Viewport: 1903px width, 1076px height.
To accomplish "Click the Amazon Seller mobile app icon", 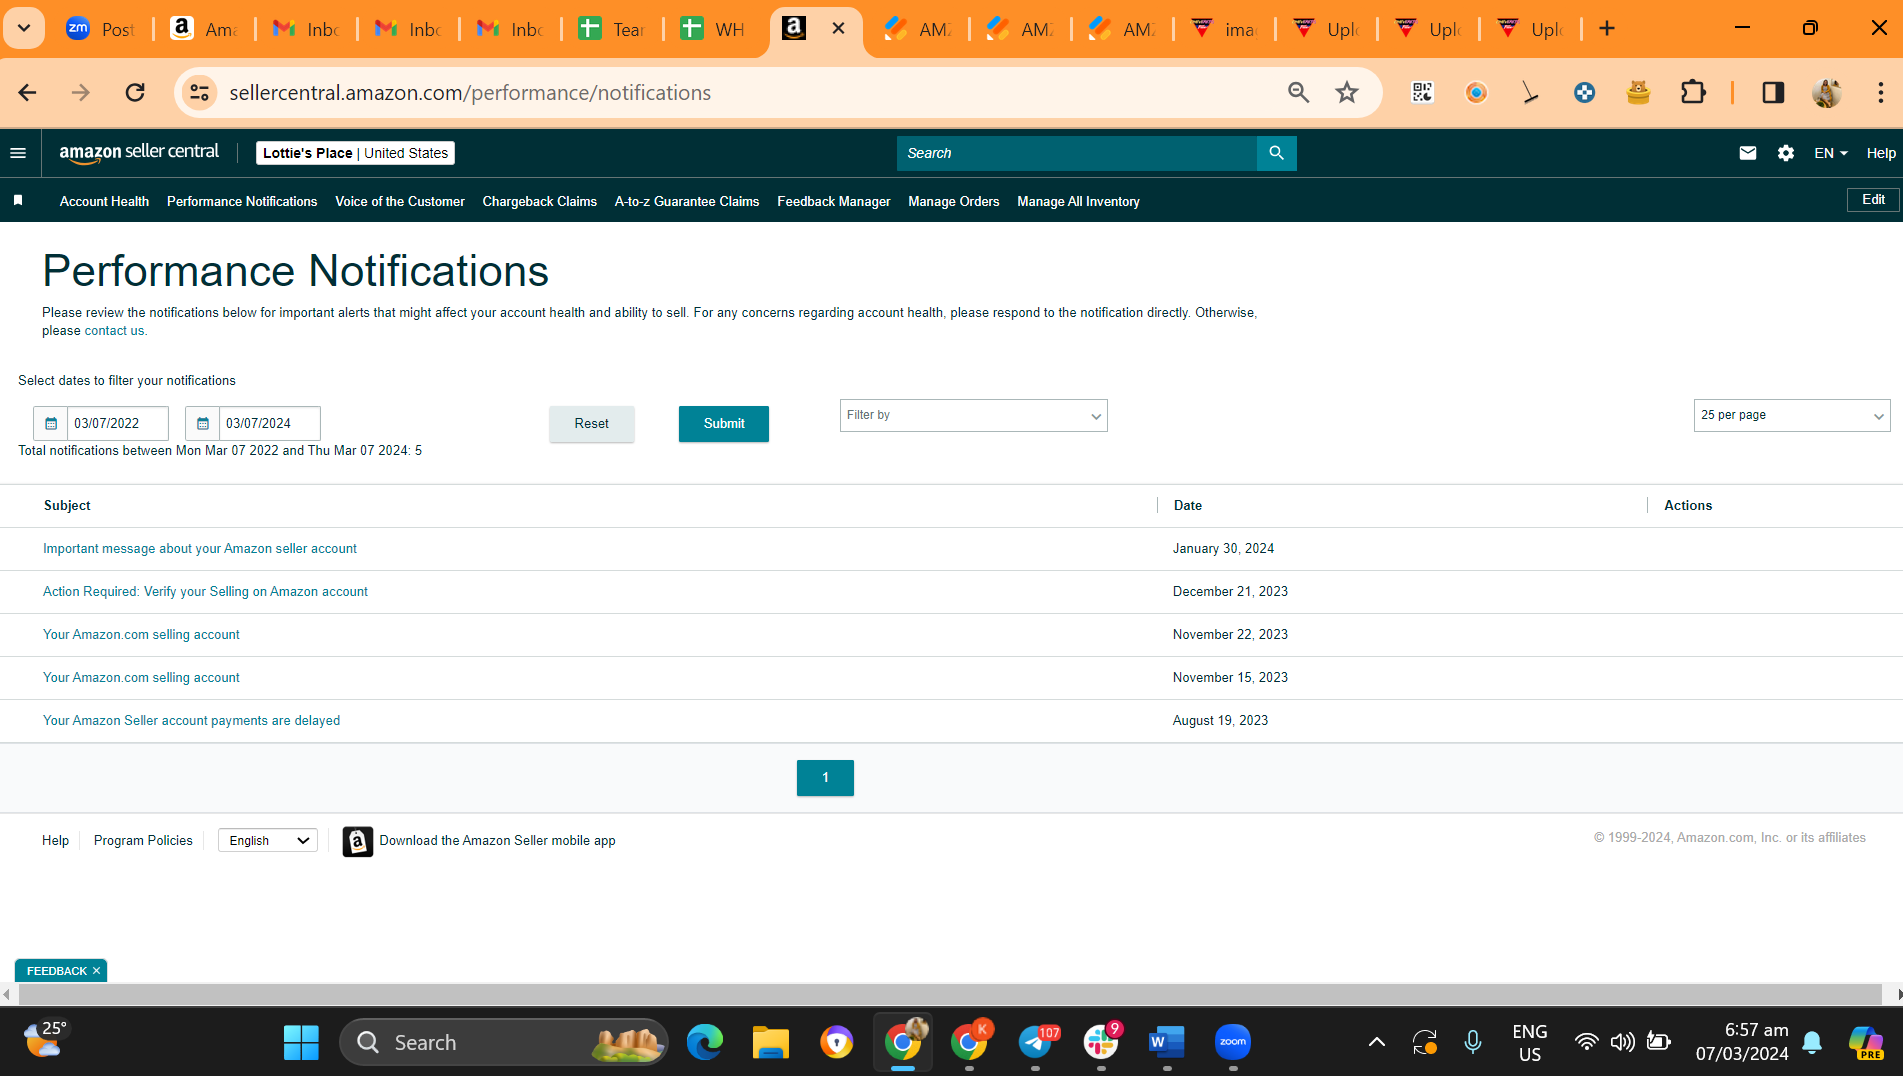I will click(358, 841).
